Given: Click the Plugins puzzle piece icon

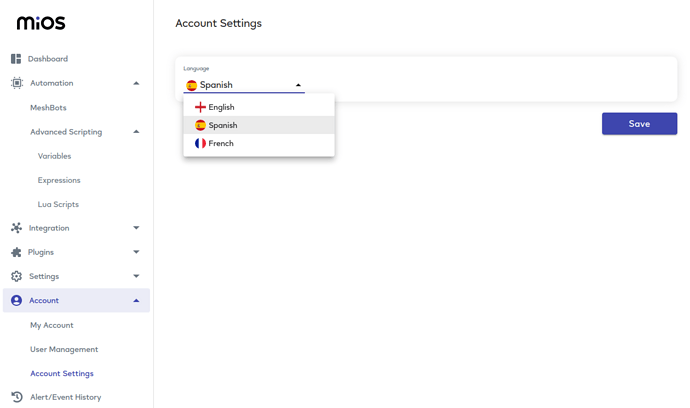Looking at the screenshot, I should click(x=16, y=252).
